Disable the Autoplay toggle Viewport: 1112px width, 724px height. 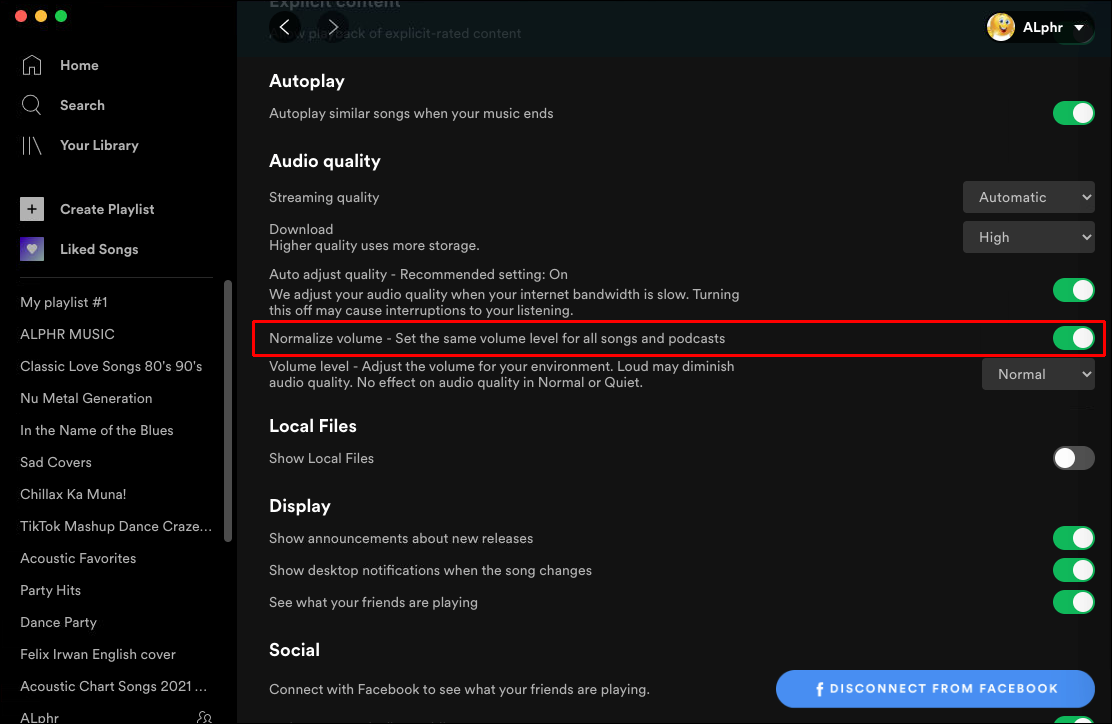(x=1073, y=113)
